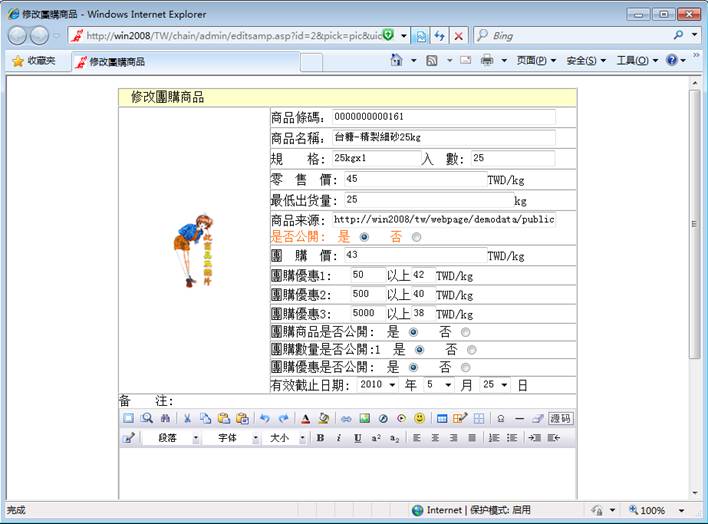Open the 段落 paragraph style dropdown
Screen dimensions: 708x524
(171, 438)
